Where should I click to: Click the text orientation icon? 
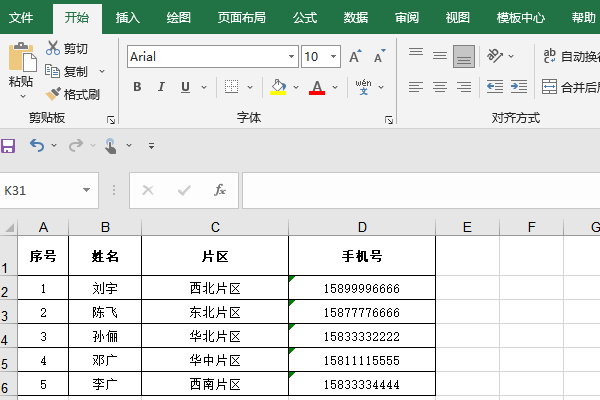pos(495,56)
